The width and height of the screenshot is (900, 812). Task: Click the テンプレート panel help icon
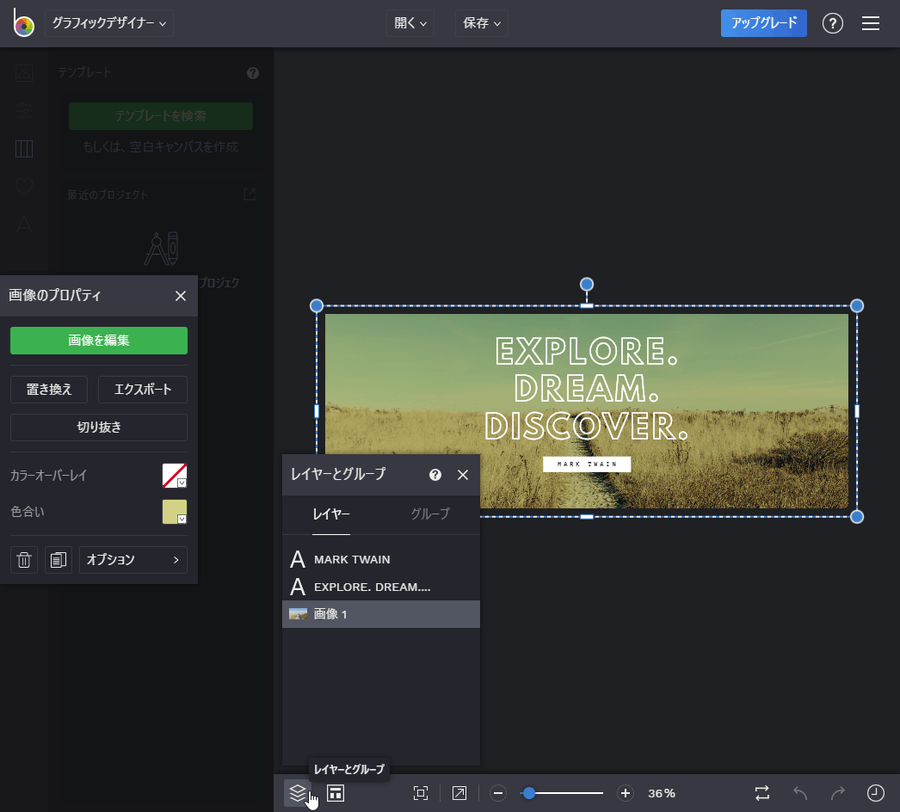point(253,73)
